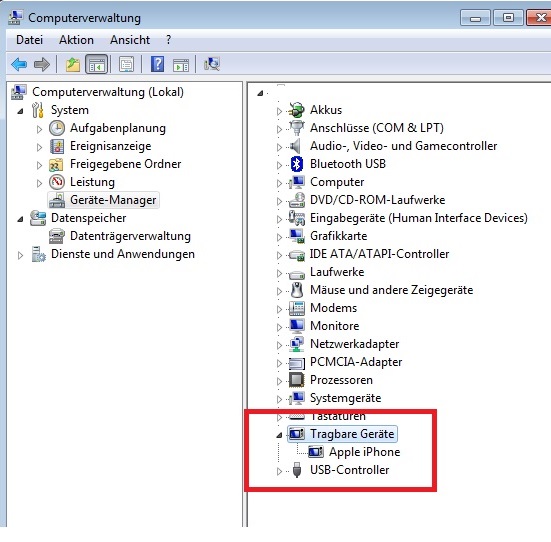This screenshot has height=542, width=551.
Task: Select the Apple iPhone device entry
Action: click(x=364, y=452)
